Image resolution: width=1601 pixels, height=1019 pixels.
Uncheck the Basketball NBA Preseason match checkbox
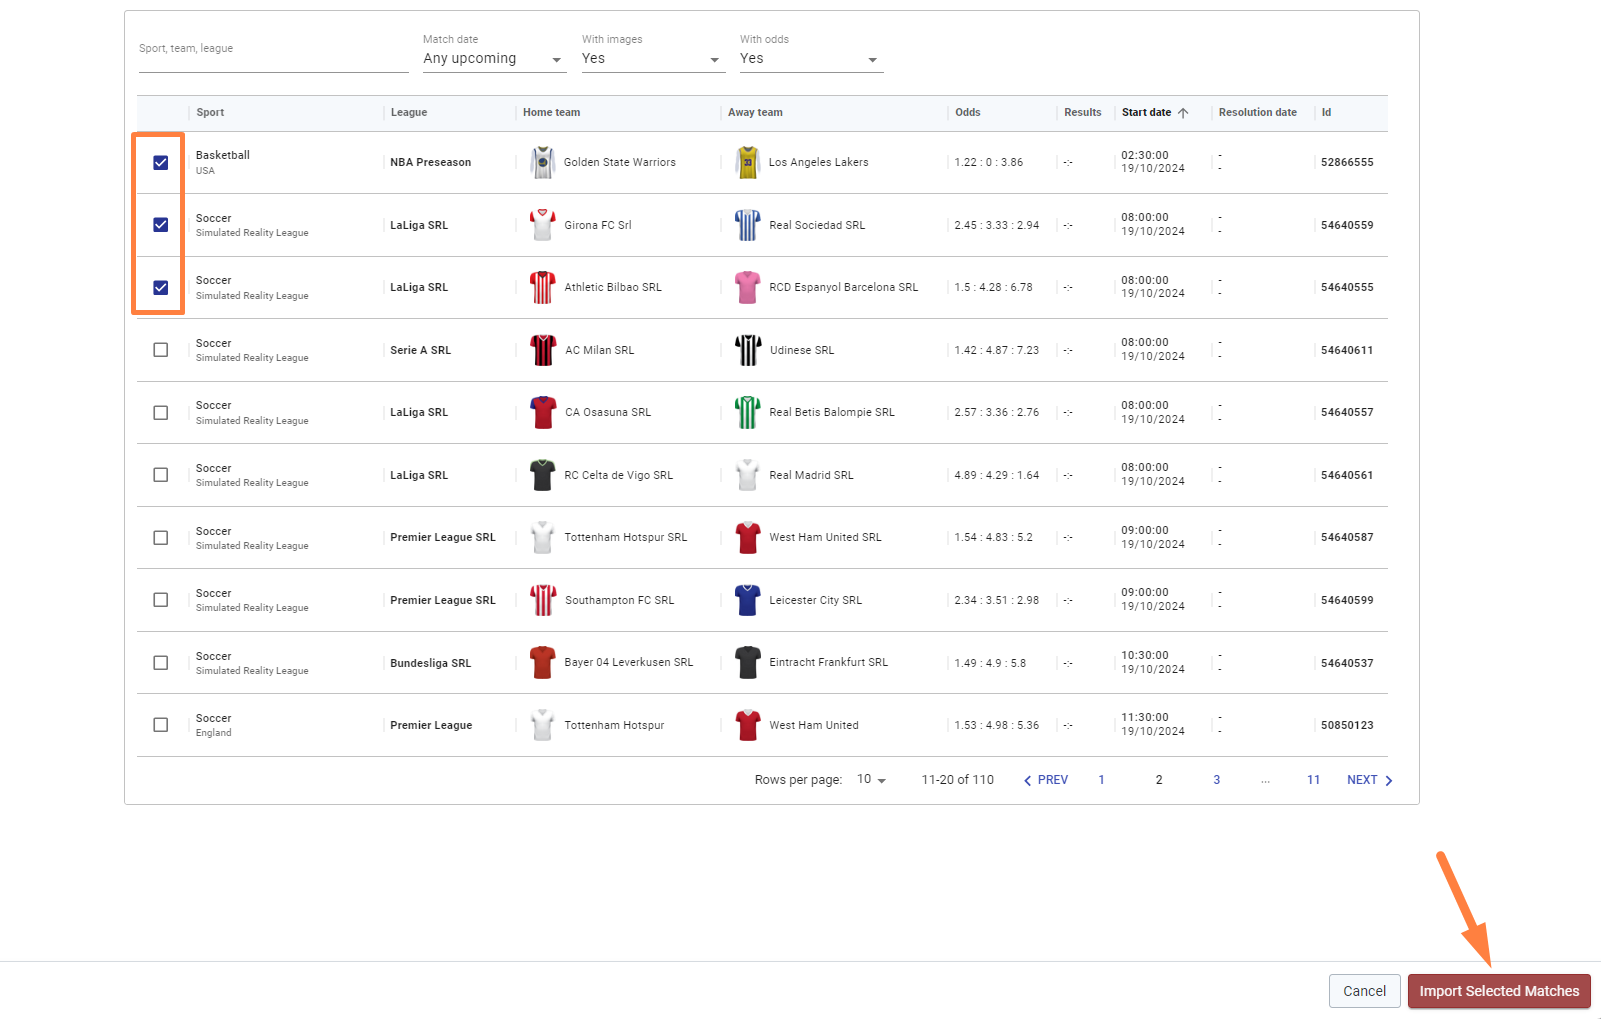[x=161, y=163]
